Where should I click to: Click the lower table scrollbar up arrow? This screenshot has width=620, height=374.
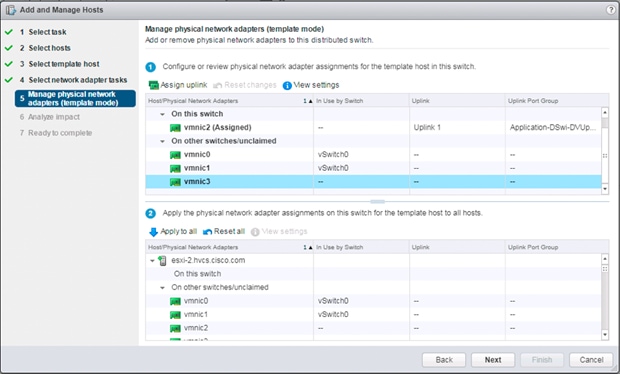click(x=605, y=259)
